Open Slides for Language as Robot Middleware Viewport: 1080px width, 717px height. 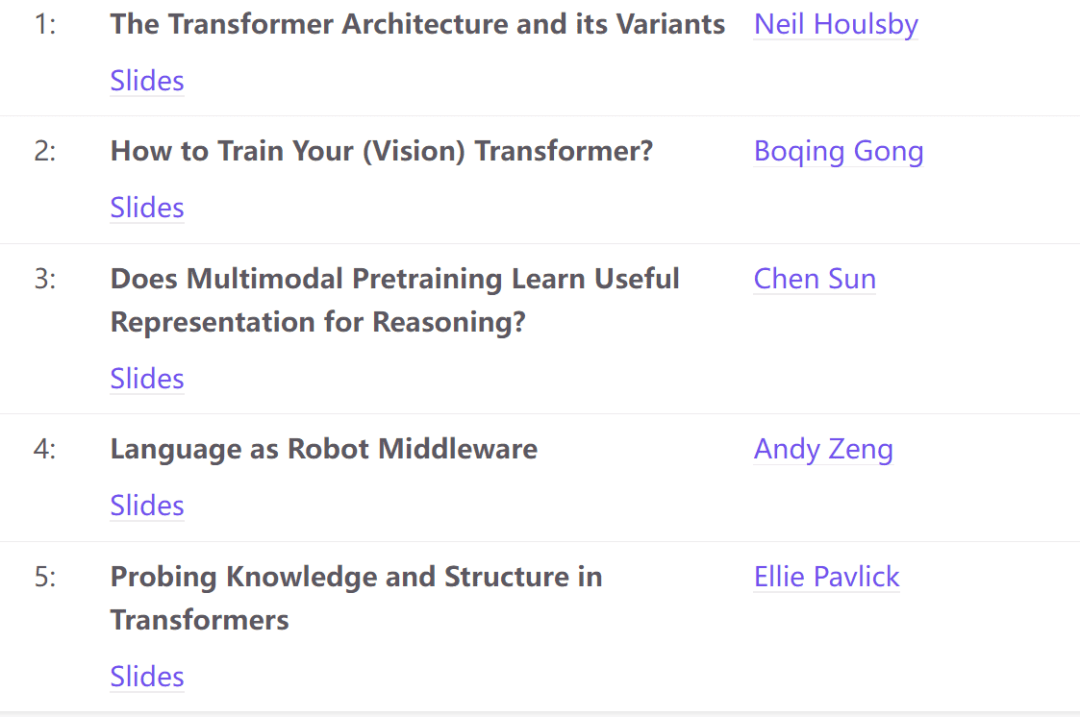146,506
